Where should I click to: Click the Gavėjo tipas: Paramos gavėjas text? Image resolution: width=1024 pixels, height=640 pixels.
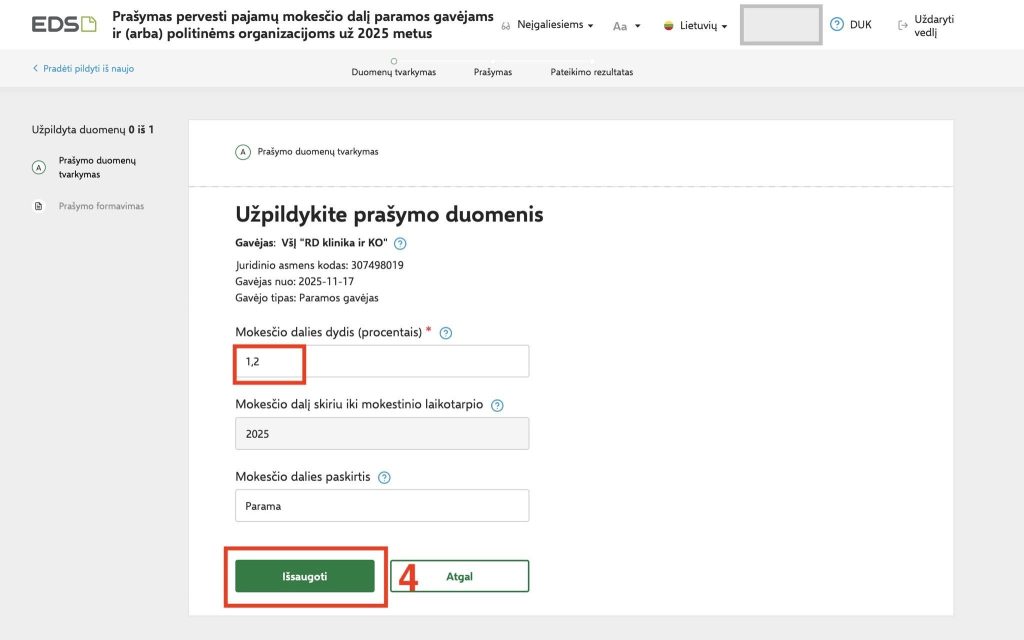[307, 298]
